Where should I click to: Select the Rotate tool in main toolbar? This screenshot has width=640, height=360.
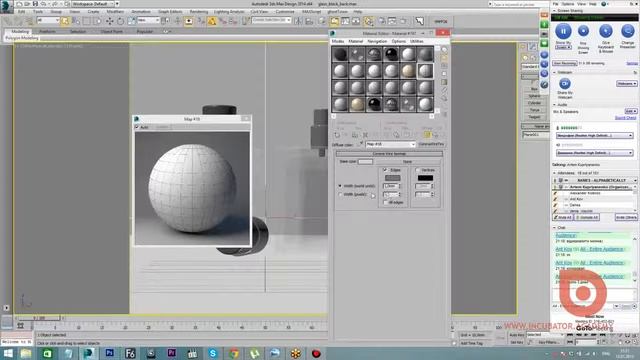(120, 21)
